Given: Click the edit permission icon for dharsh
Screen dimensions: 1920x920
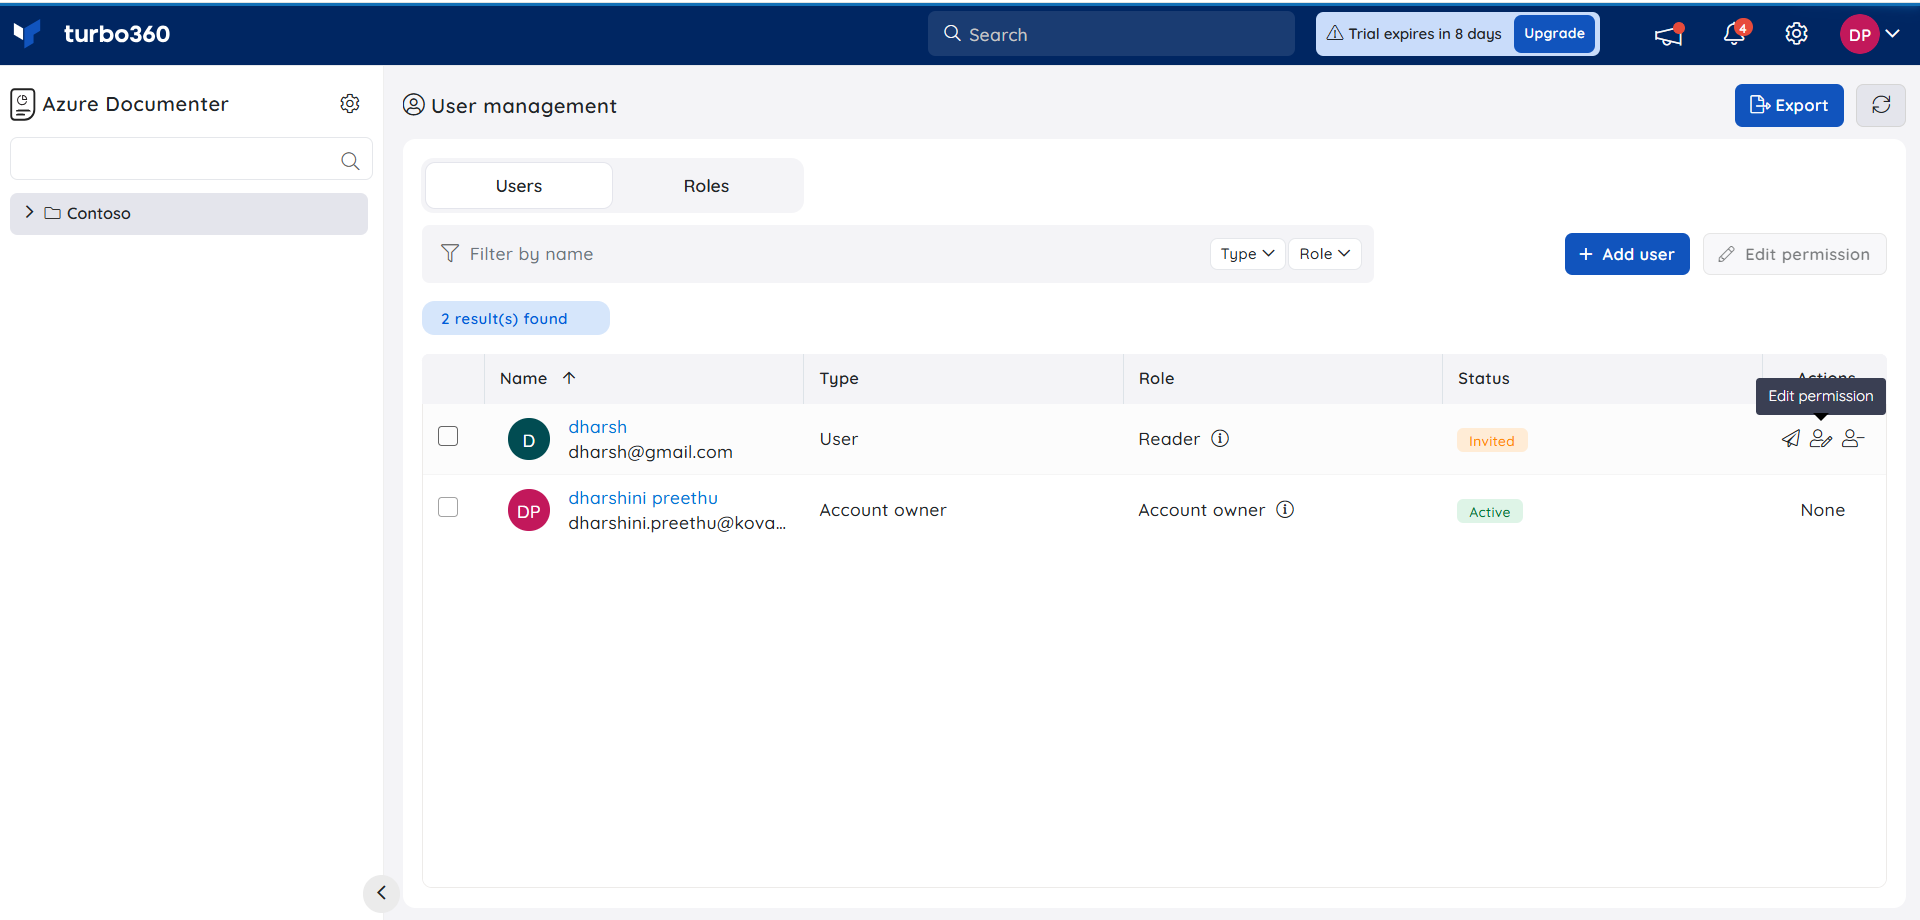Looking at the screenshot, I should 1821,438.
